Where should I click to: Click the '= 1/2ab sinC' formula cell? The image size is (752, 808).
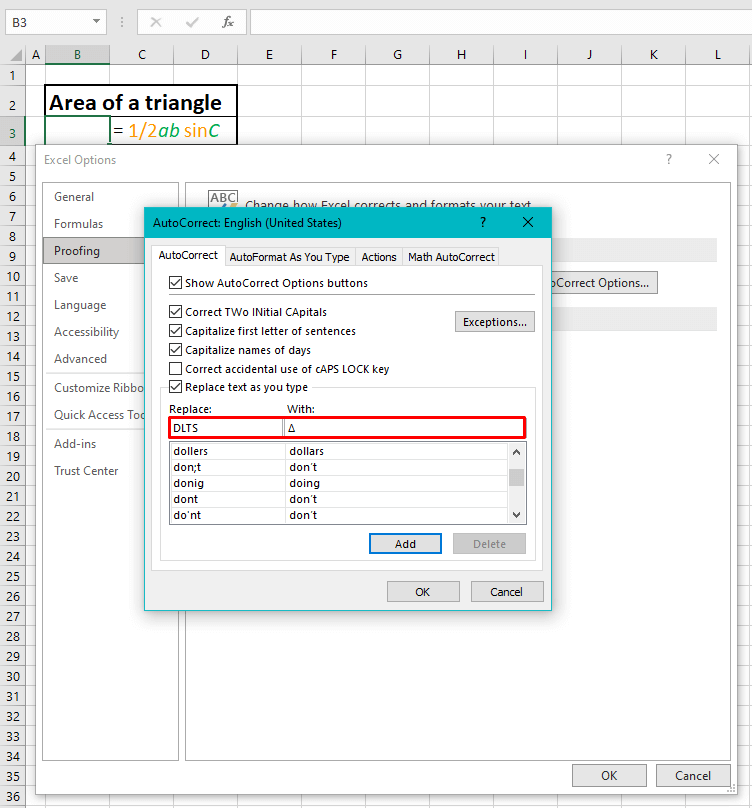tap(173, 130)
